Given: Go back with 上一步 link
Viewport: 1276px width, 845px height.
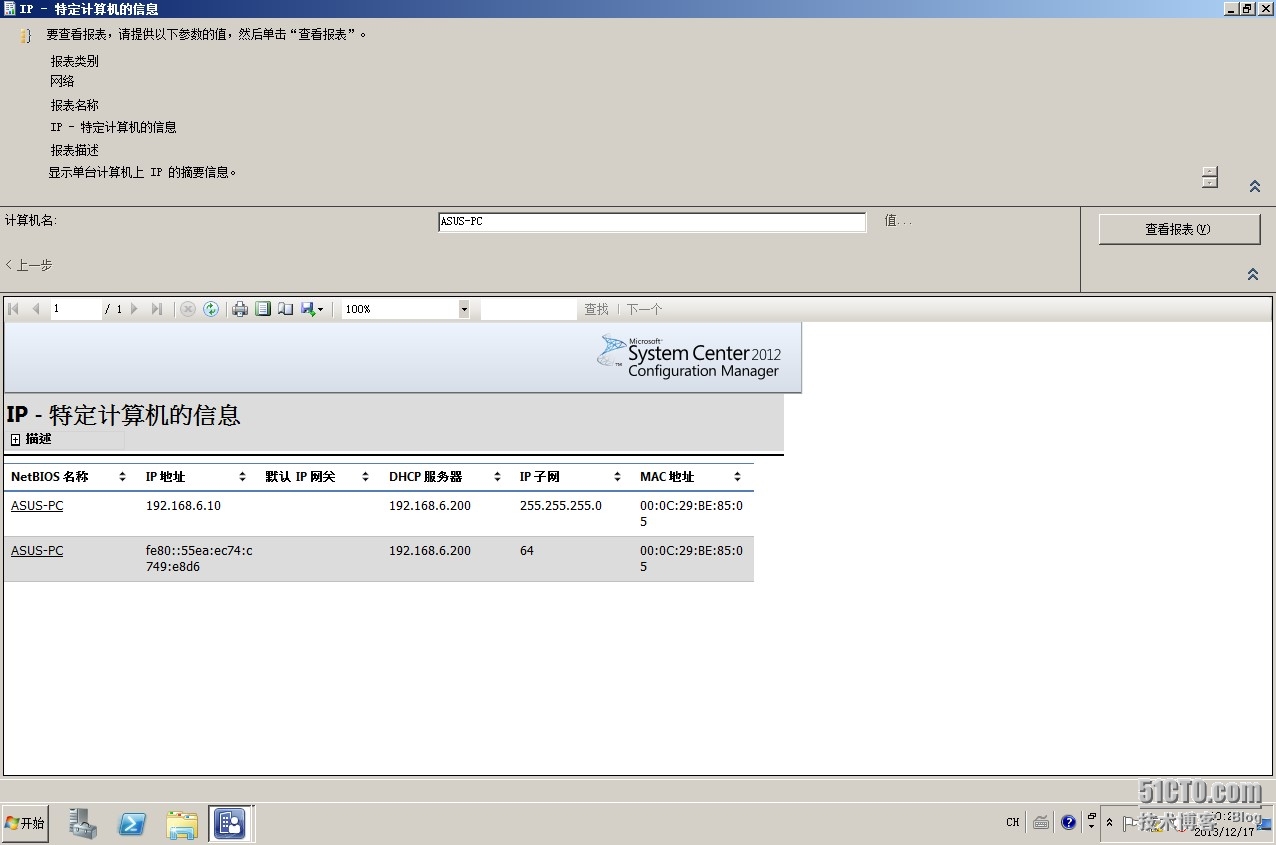Looking at the screenshot, I should pos(29,265).
